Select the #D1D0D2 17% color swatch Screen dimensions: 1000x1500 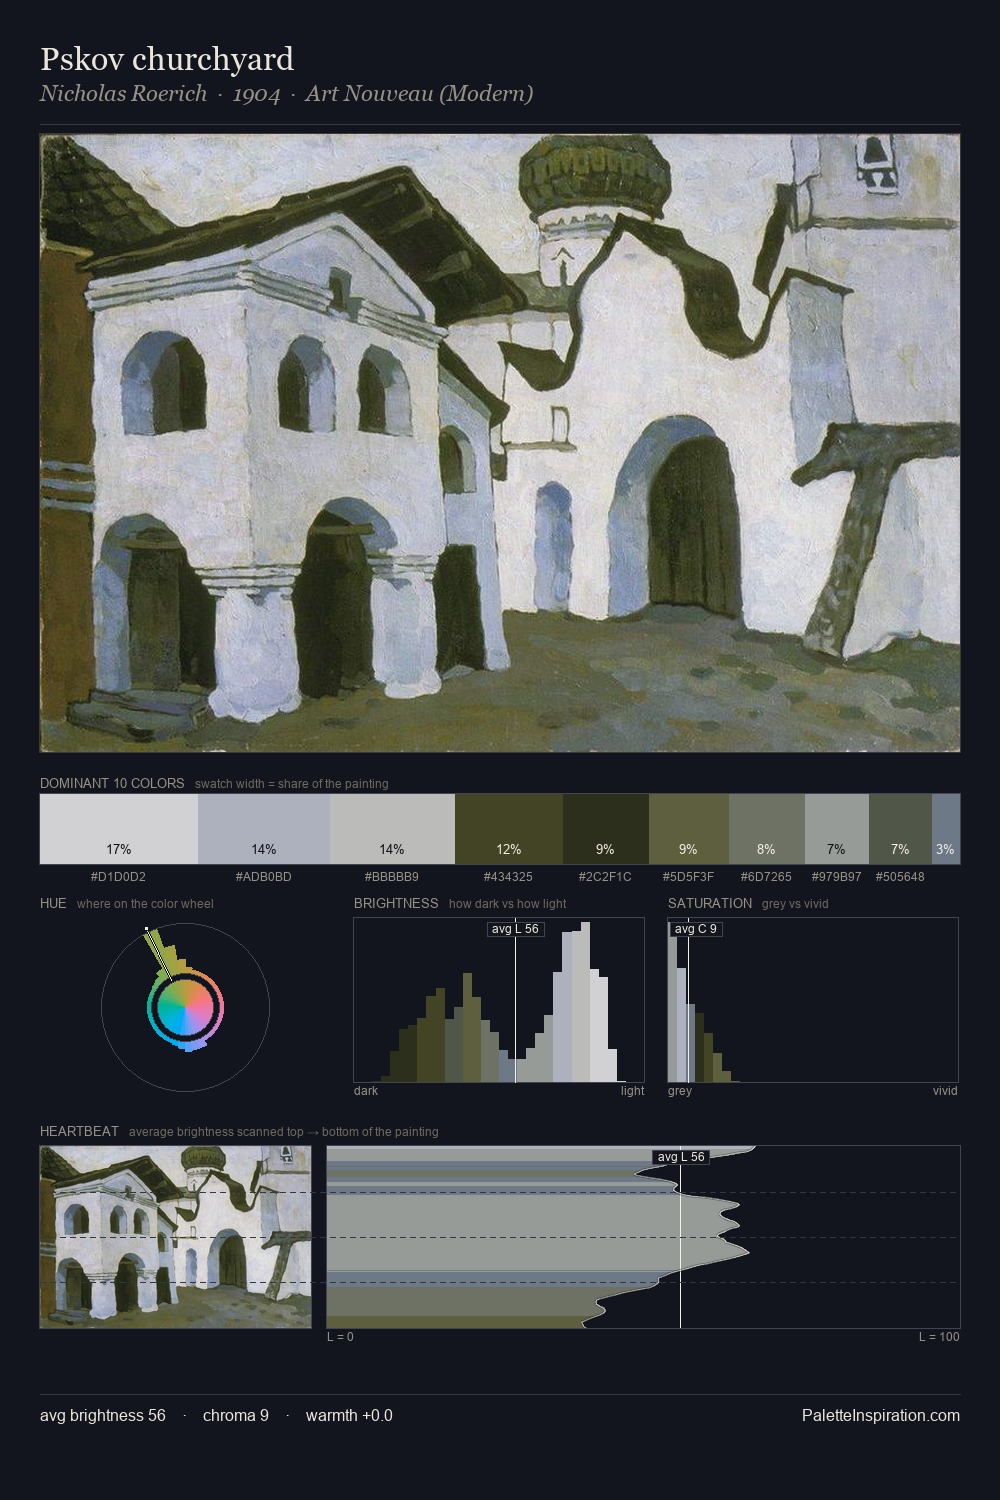coord(119,828)
